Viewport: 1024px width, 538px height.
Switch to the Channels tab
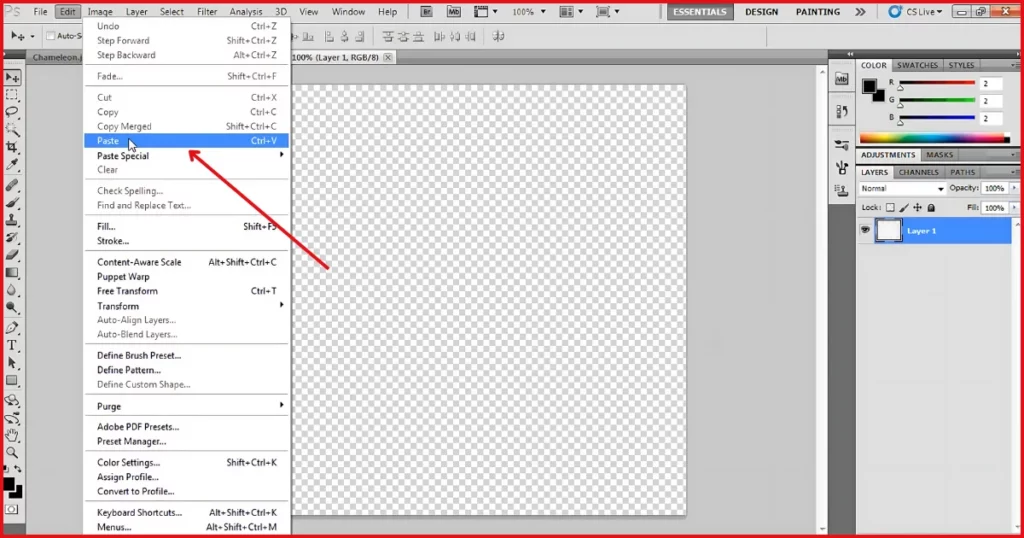[x=918, y=172]
